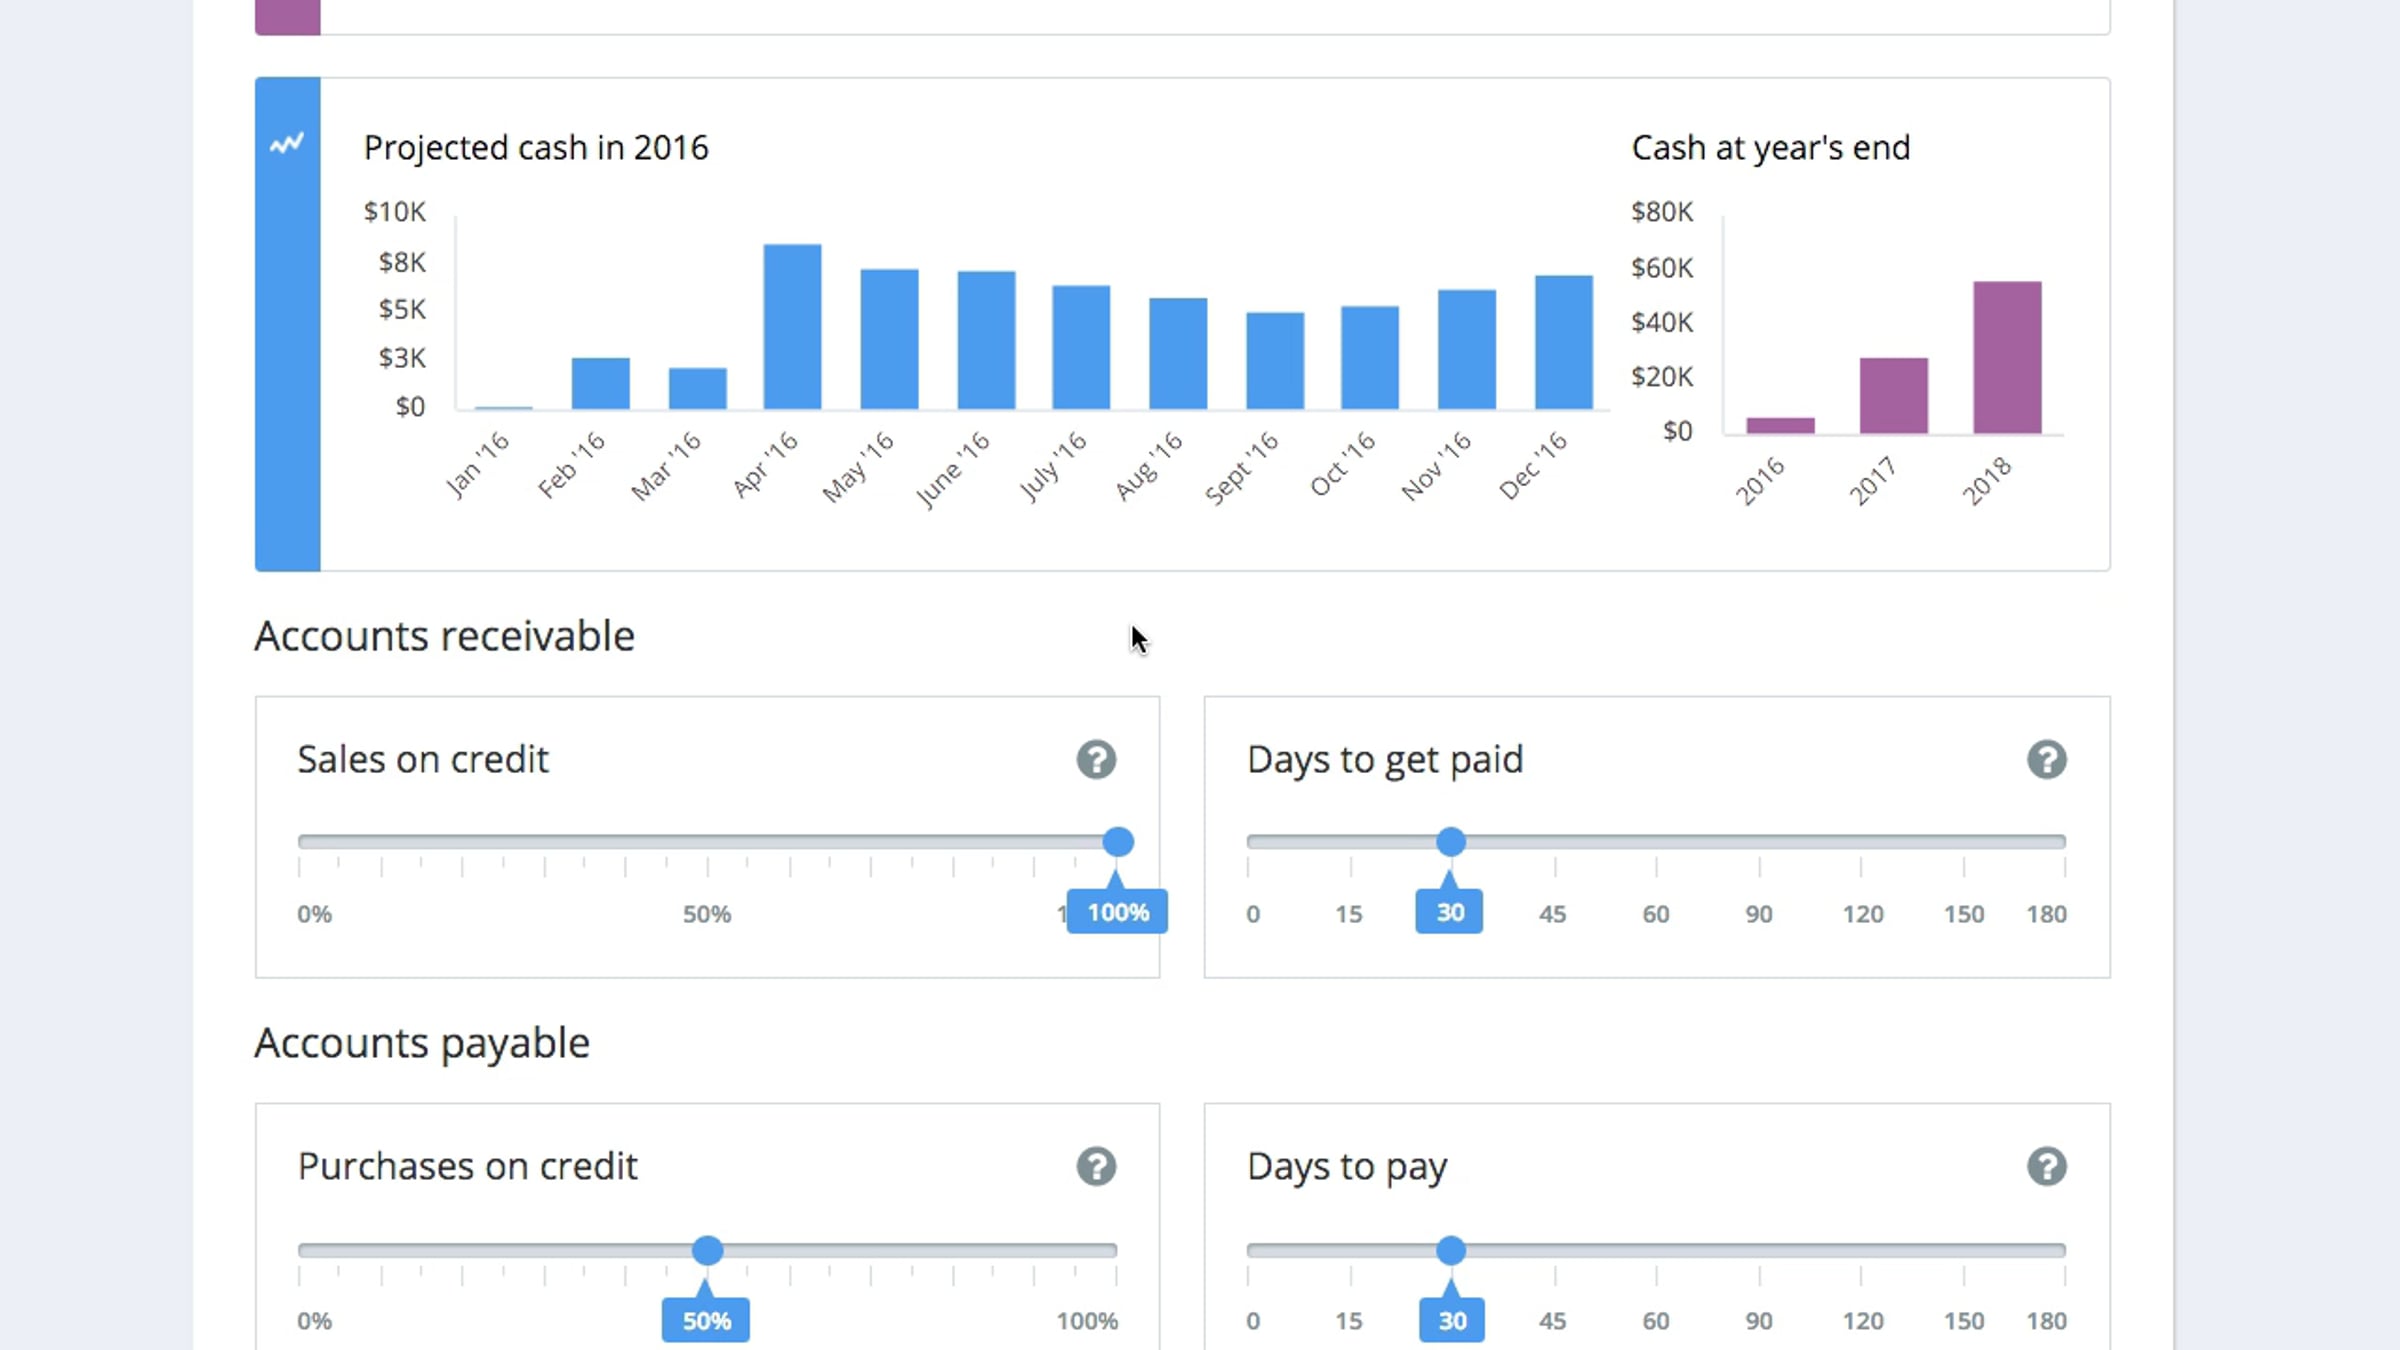Click the Purchases on credit slider handle
The image size is (2400, 1350).
(707, 1250)
